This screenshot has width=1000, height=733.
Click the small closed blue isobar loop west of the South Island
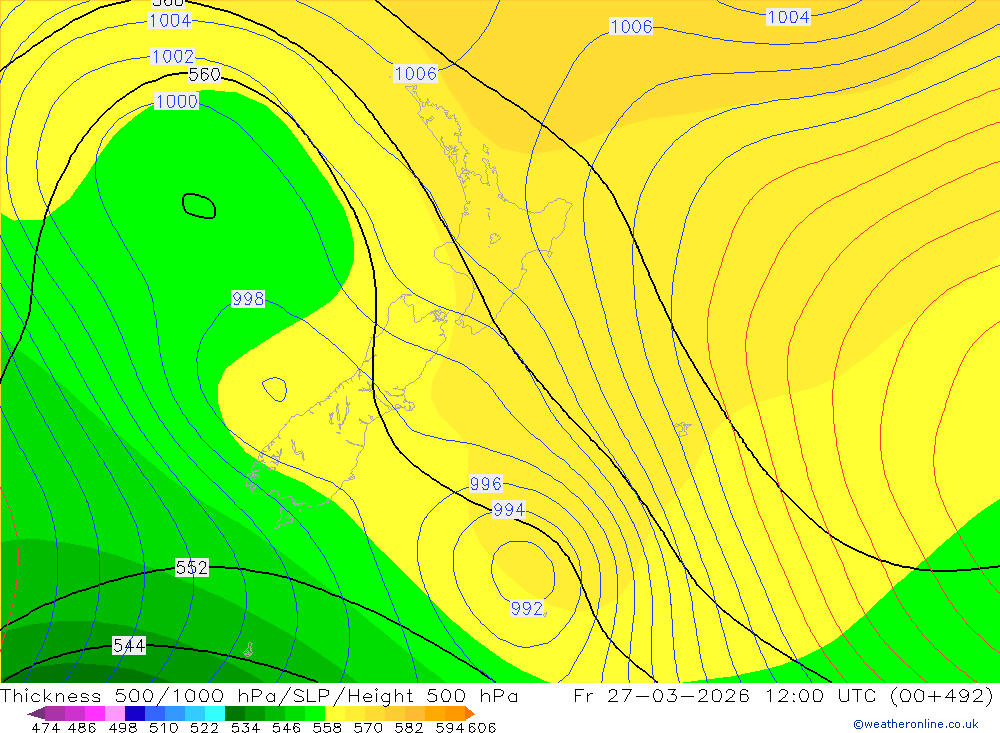[x=275, y=389]
